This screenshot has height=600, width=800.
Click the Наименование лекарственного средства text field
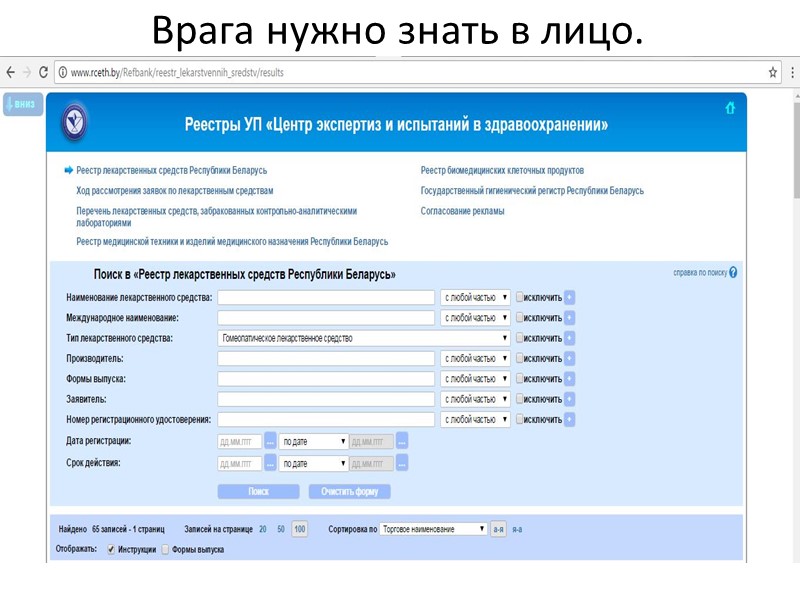coord(326,297)
